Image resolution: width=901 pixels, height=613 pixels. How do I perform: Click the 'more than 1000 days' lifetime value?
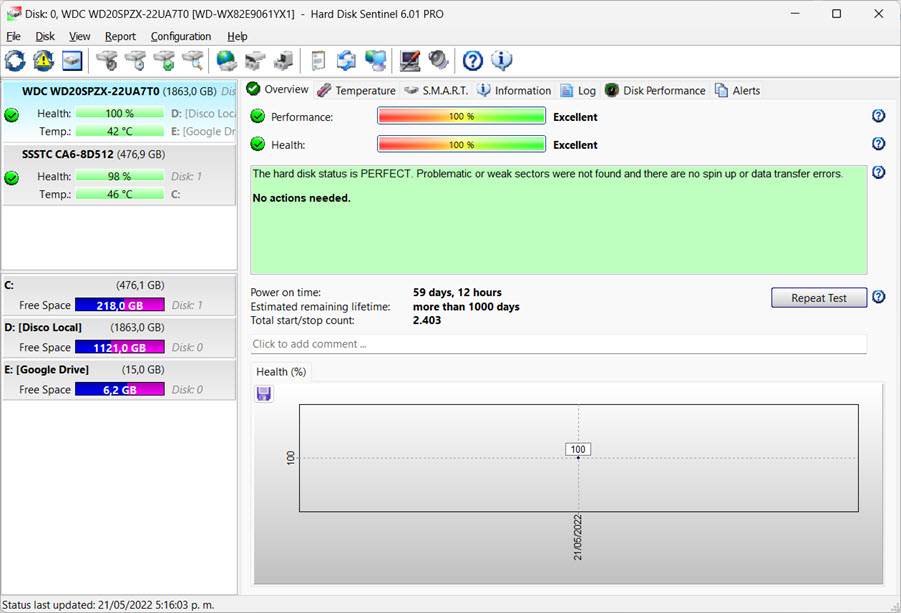466,307
